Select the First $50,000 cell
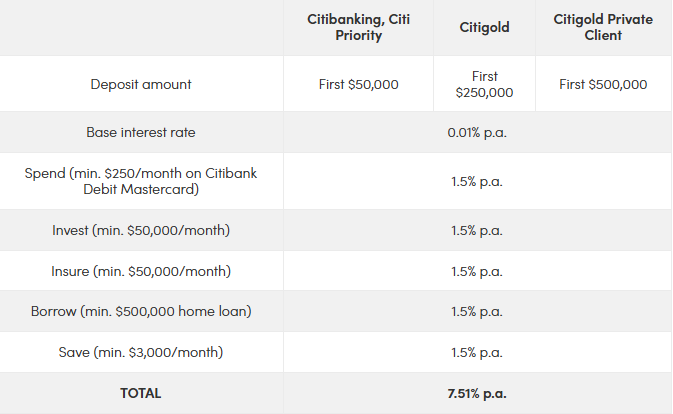Image resolution: width=673 pixels, height=414 pixels. 358,84
